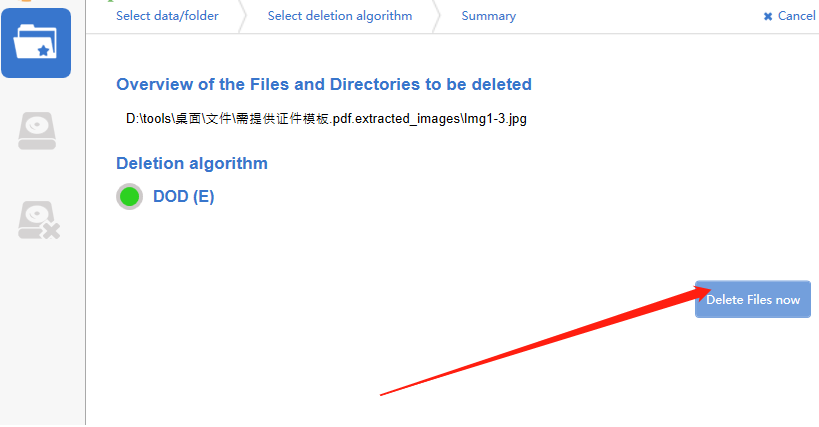Image resolution: width=819 pixels, height=427 pixels.
Task: Select the gray disk drive sidebar icon
Action: point(37,131)
